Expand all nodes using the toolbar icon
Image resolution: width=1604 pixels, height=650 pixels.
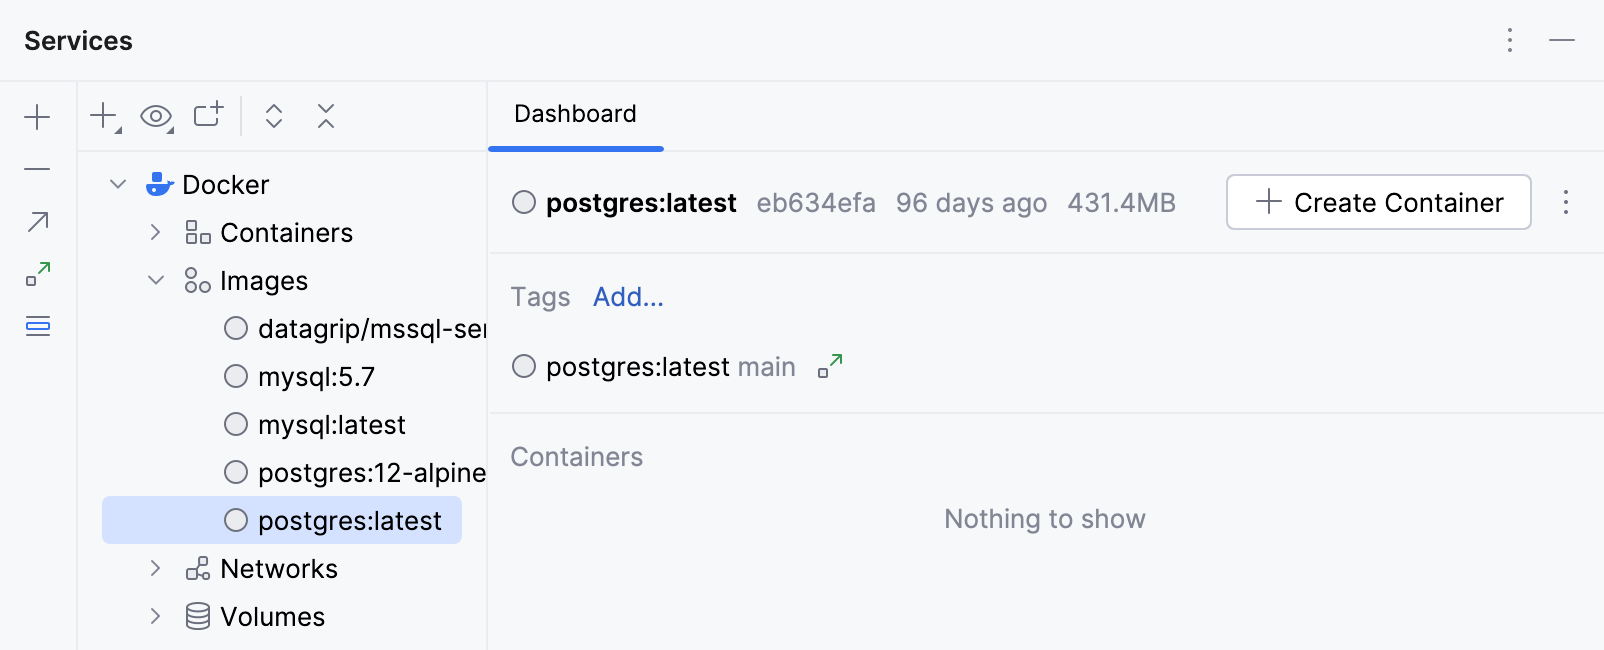pyautogui.click(x=273, y=116)
